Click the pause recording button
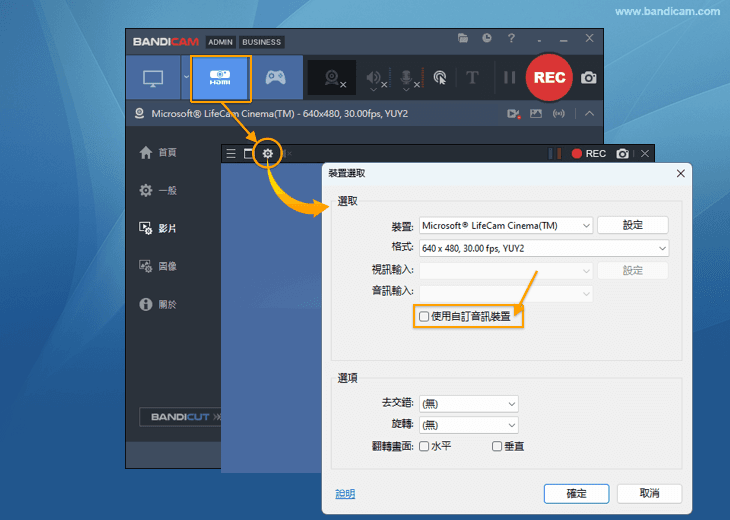 coord(509,77)
